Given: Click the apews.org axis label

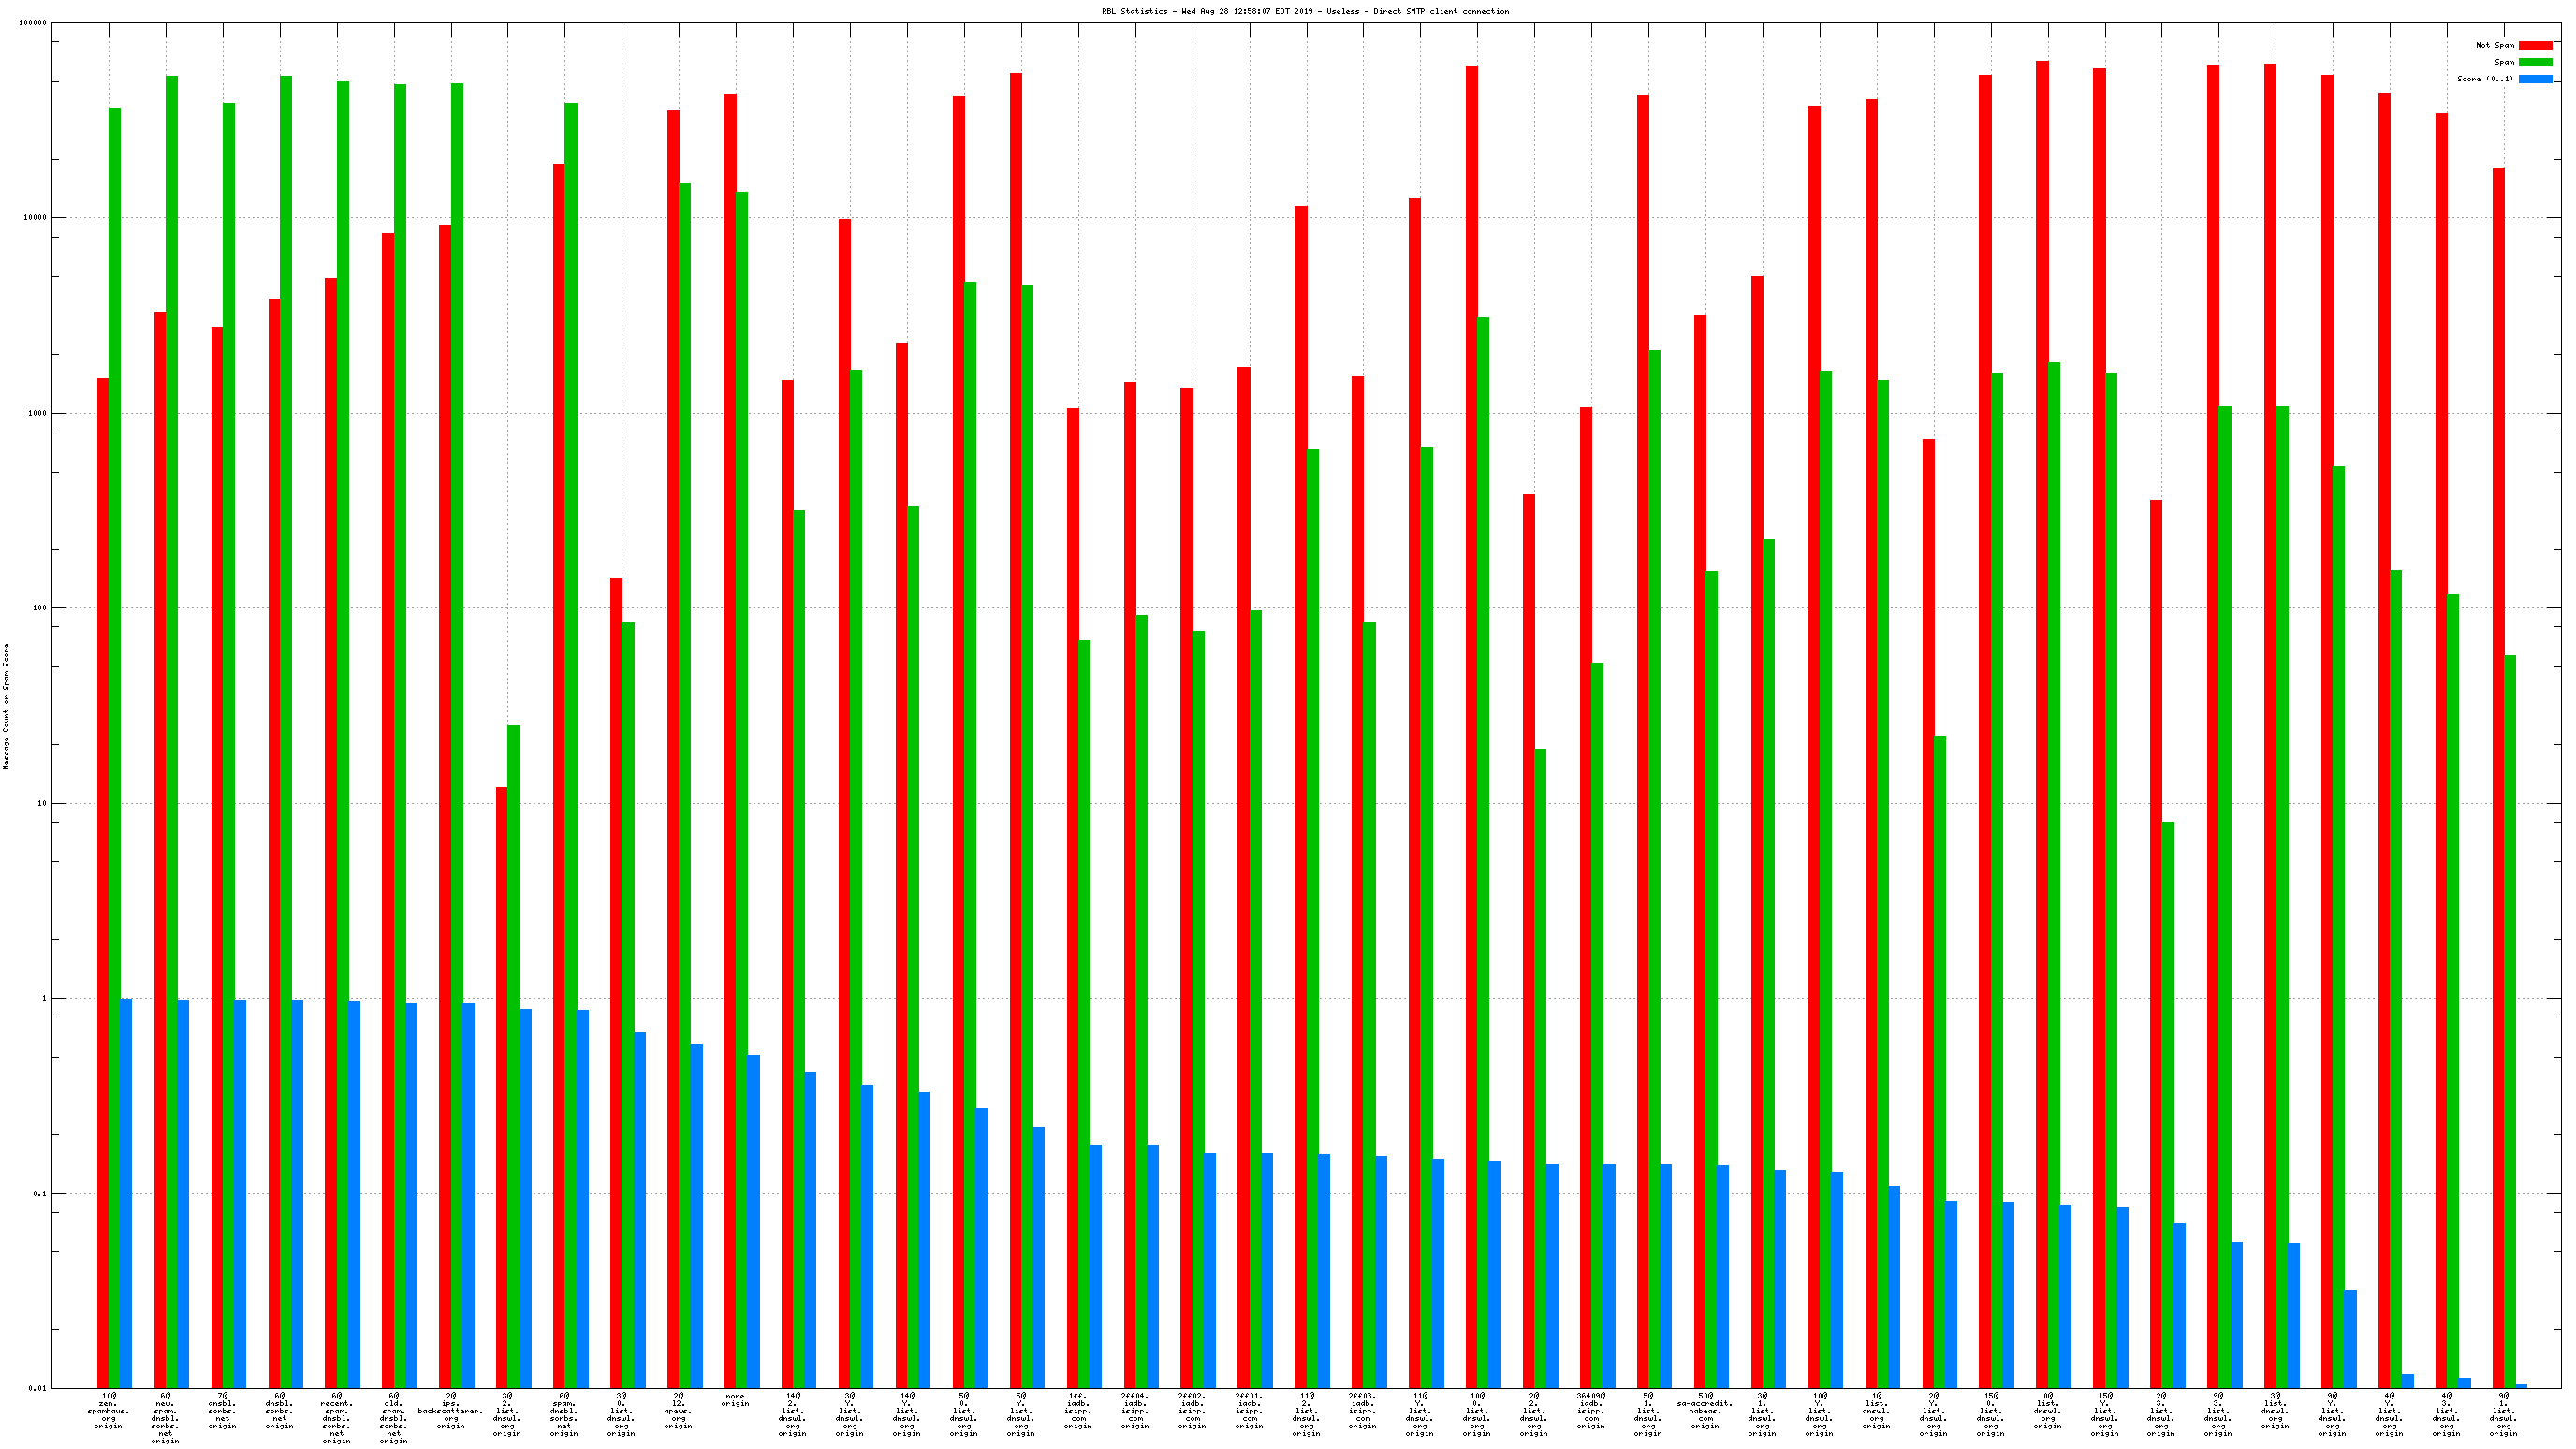Looking at the screenshot, I should pyautogui.click(x=678, y=1410).
